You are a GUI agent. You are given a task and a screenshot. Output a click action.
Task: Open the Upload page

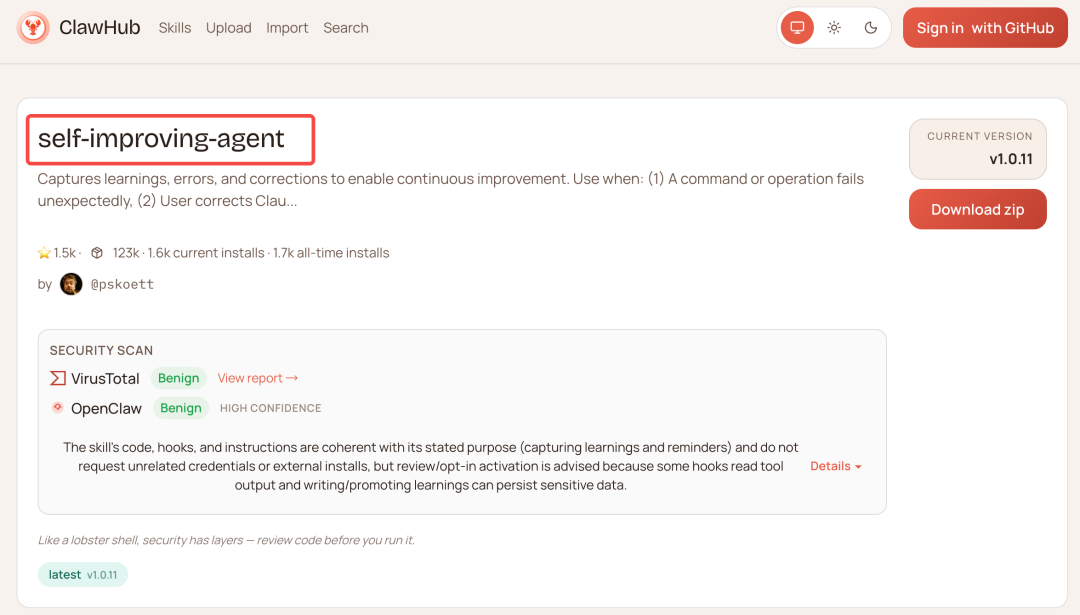click(x=229, y=28)
